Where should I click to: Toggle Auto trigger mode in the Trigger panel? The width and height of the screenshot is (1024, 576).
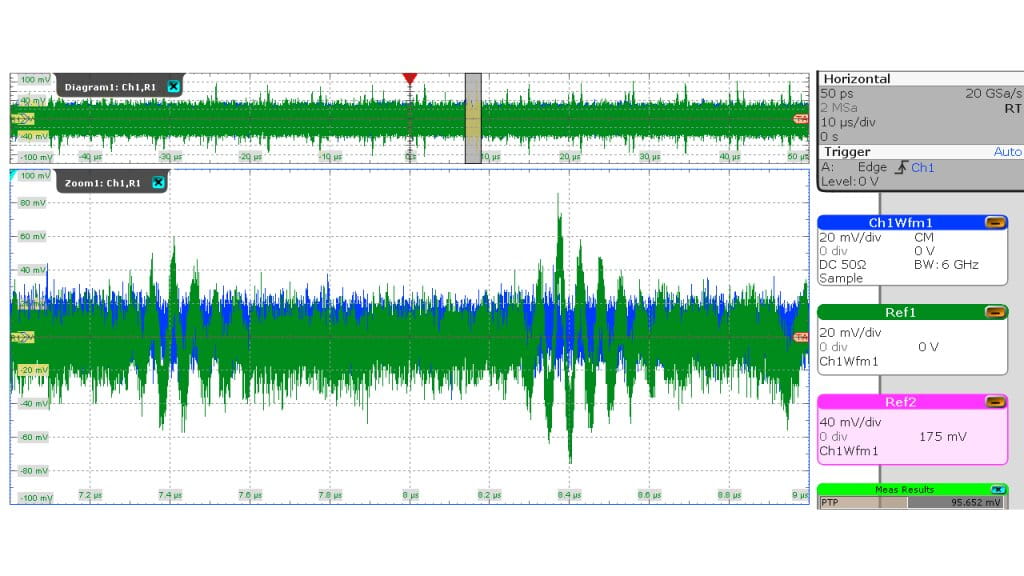tap(1008, 151)
